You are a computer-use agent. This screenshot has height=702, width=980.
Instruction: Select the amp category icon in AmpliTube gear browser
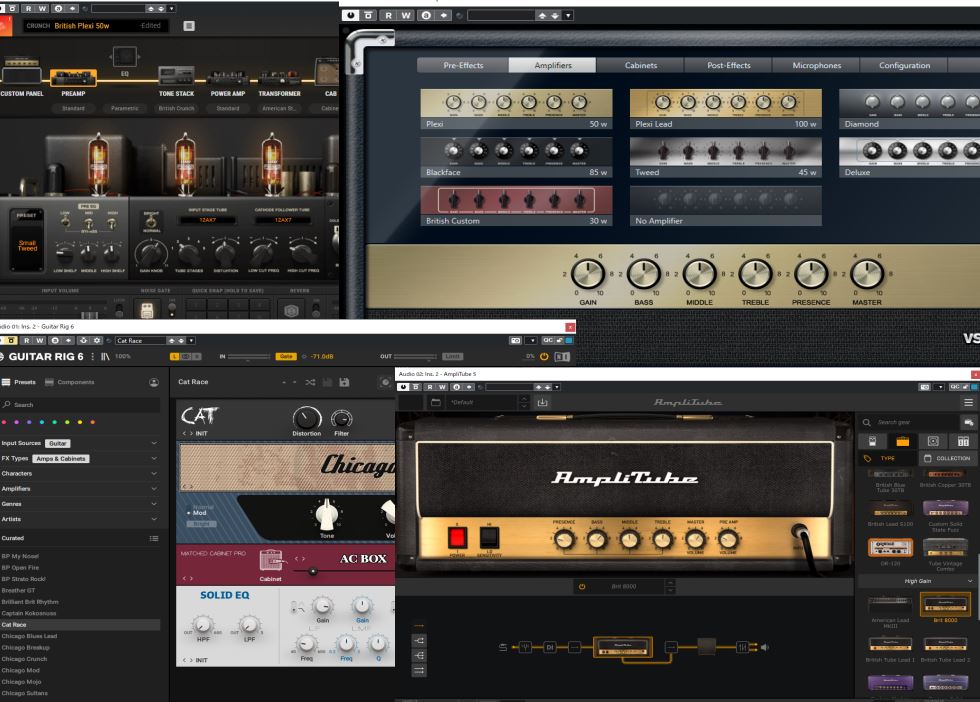(x=902, y=441)
